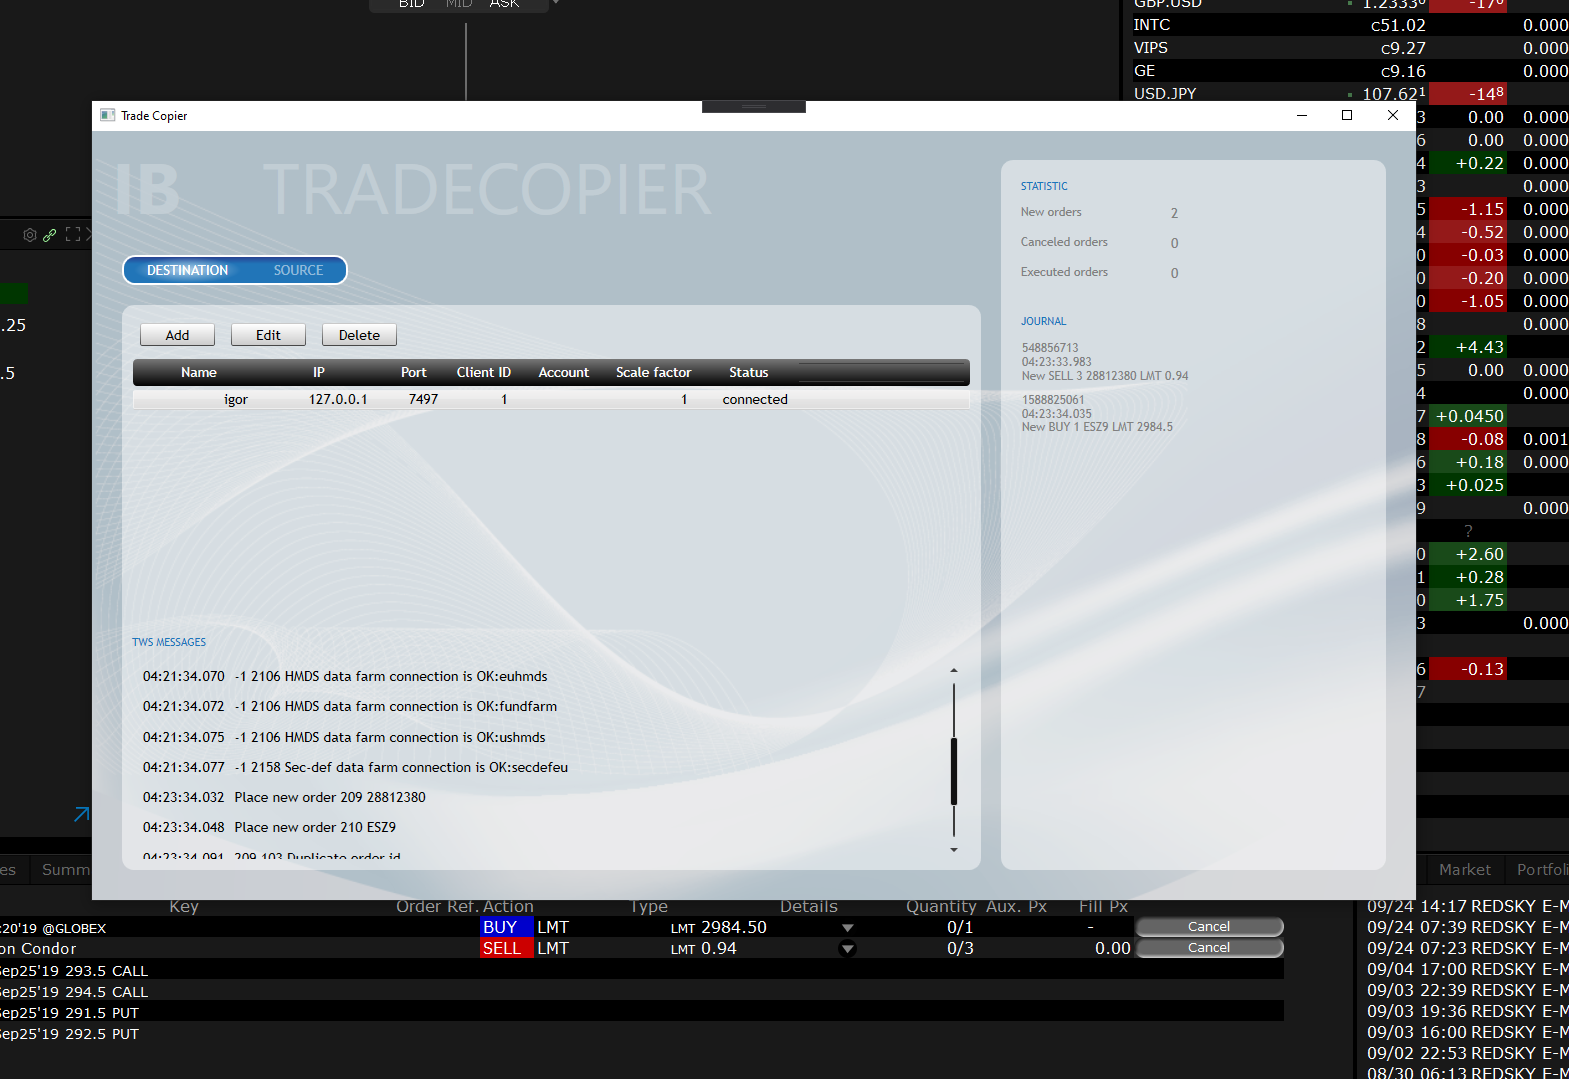This screenshot has width=1569, height=1079.
Task: Switch to the SOURCE toggle
Action: 298,270
